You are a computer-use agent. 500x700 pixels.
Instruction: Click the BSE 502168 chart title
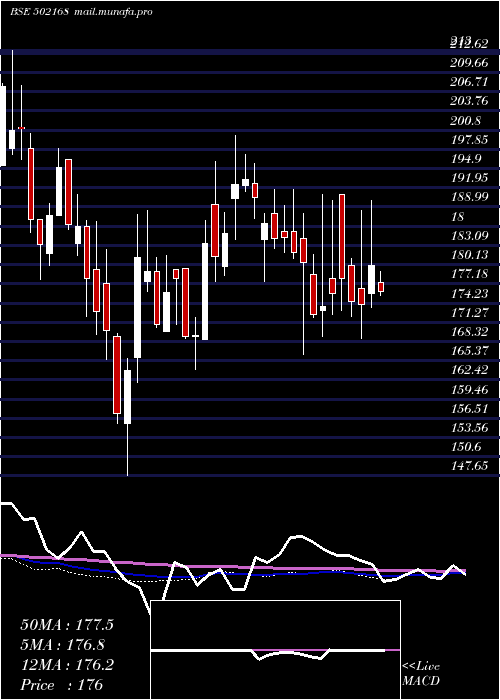pos(39,12)
